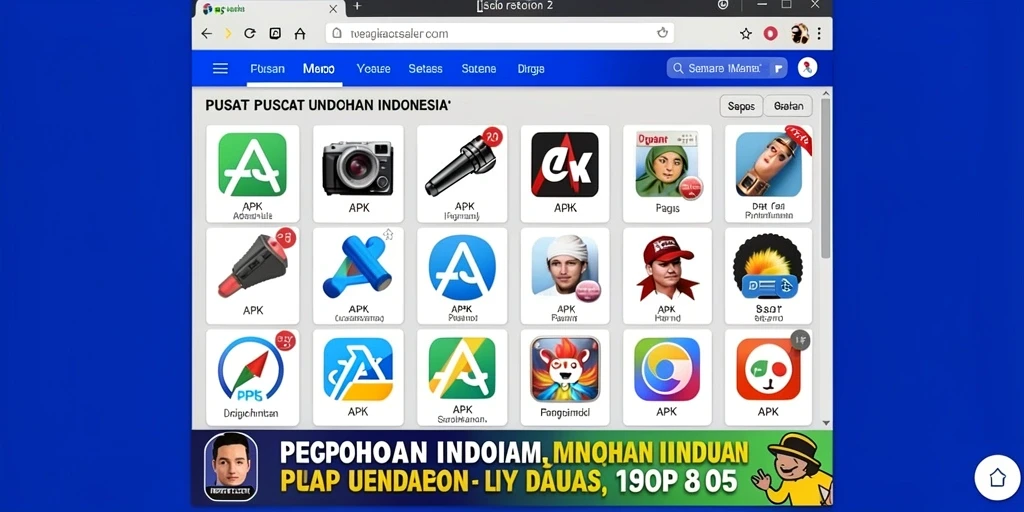Click the floating home button
The height and width of the screenshot is (512, 1024).
point(997,477)
